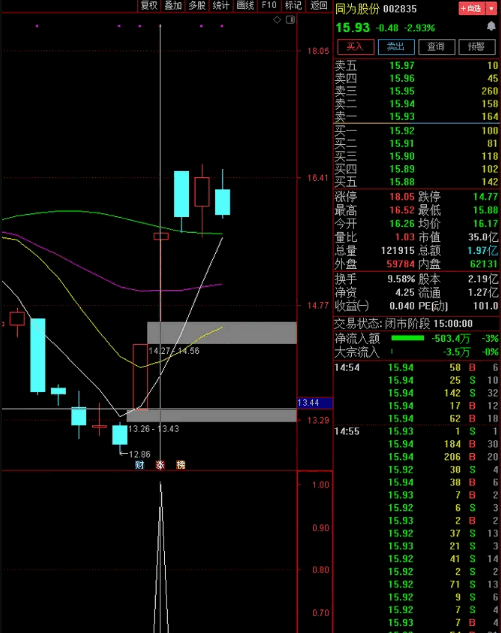Image resolution: width=501 pixels, height=633 pixels.
Task: Click the diamond icon above the chart
Action: pyautogui.click(x=277, y=19)
